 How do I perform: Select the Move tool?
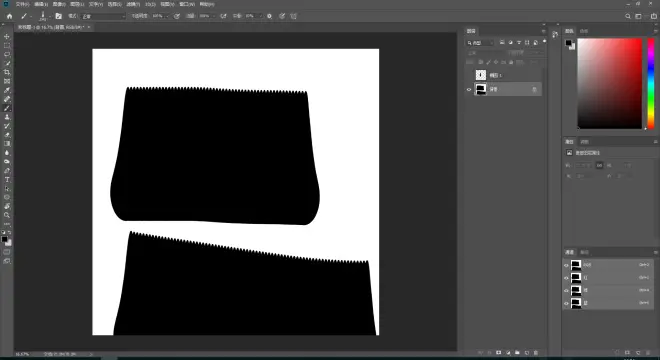coord(7,37)
